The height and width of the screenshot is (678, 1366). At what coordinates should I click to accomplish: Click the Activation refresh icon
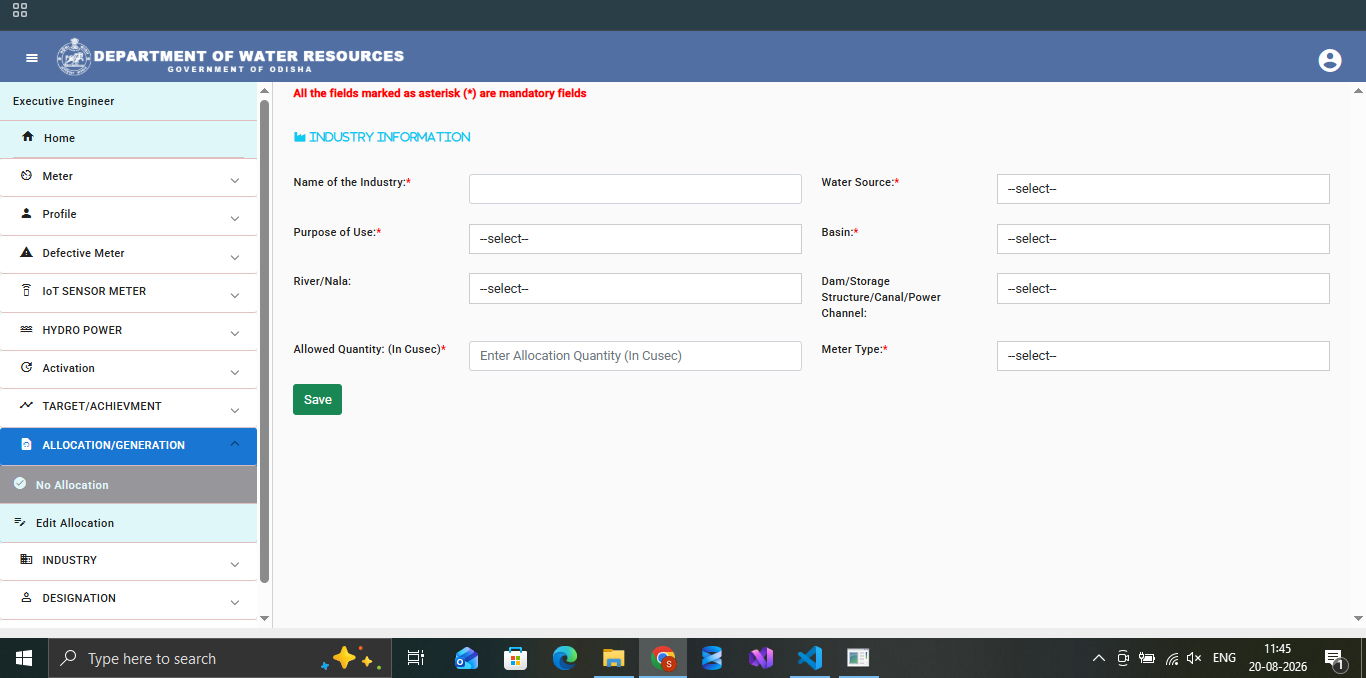[26, 367]
